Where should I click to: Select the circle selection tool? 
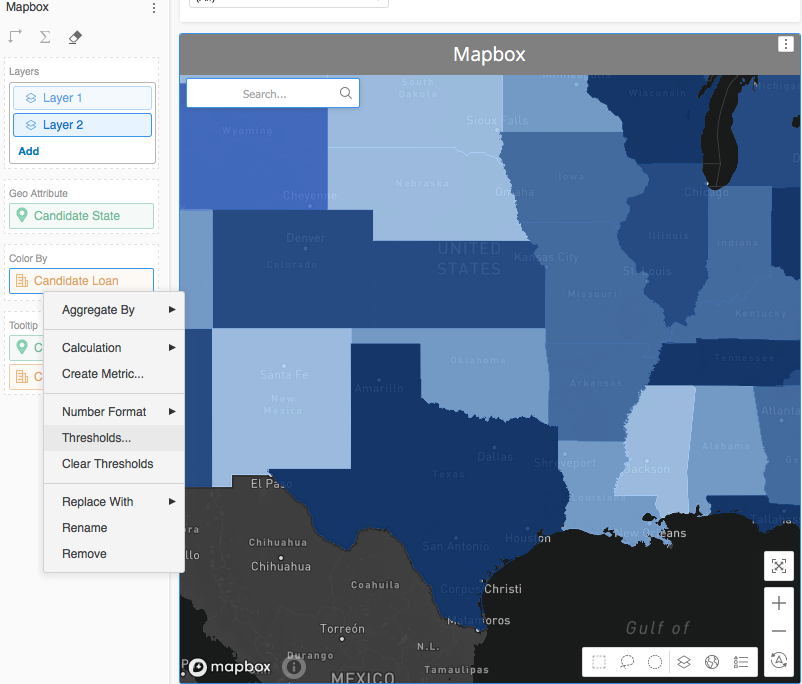(654, 661)
